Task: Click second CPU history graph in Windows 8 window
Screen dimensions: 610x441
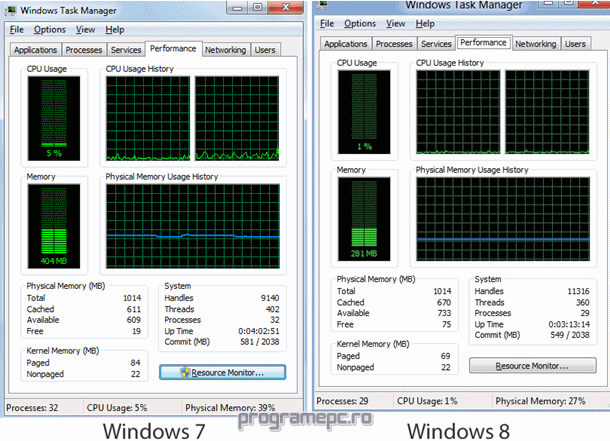Action: point(547,112)
